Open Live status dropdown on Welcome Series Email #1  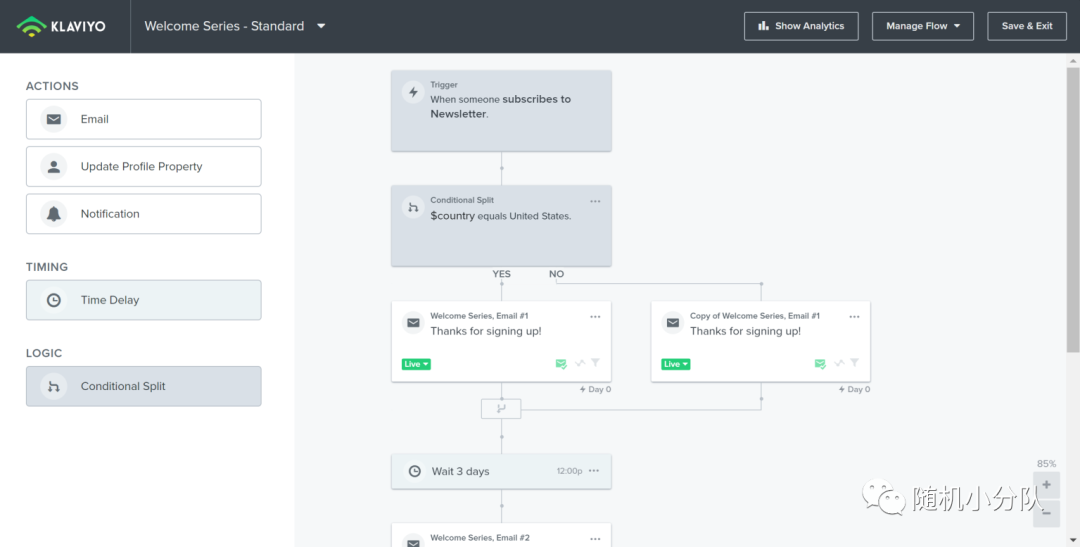click(416, 364)
